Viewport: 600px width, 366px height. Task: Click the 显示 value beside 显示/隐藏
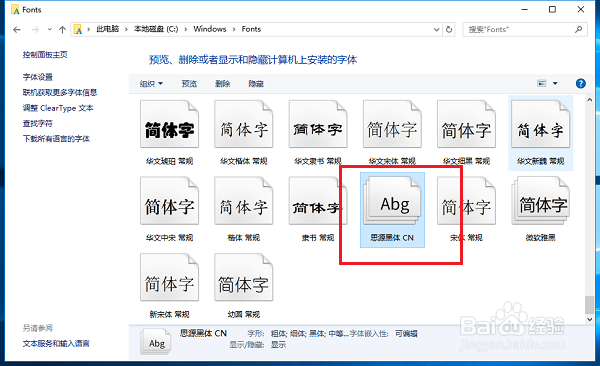(278, 345)
